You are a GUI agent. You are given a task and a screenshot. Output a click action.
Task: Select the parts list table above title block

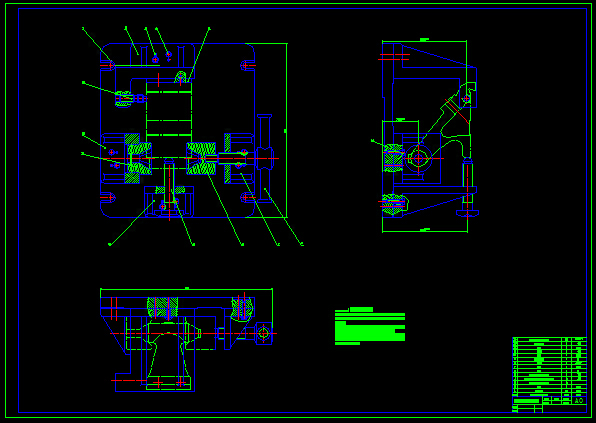coord(550,366)
